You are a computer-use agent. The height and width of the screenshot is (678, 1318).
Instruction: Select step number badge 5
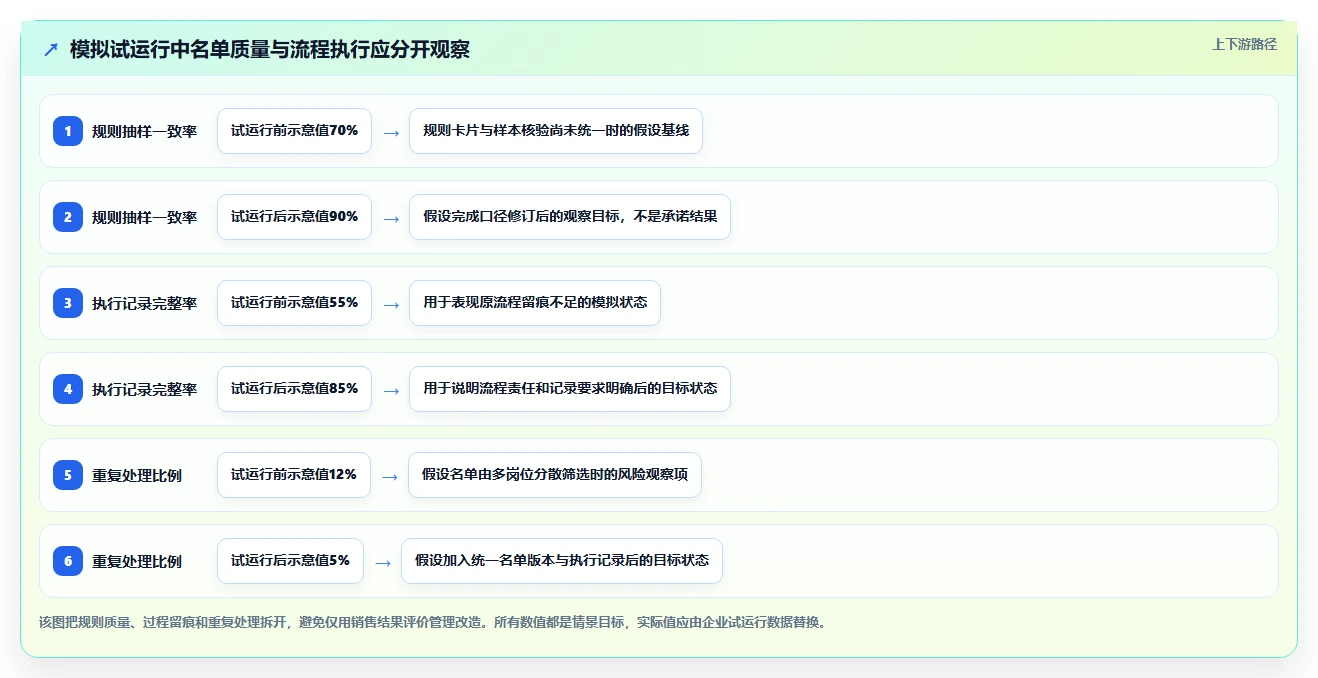68,475
